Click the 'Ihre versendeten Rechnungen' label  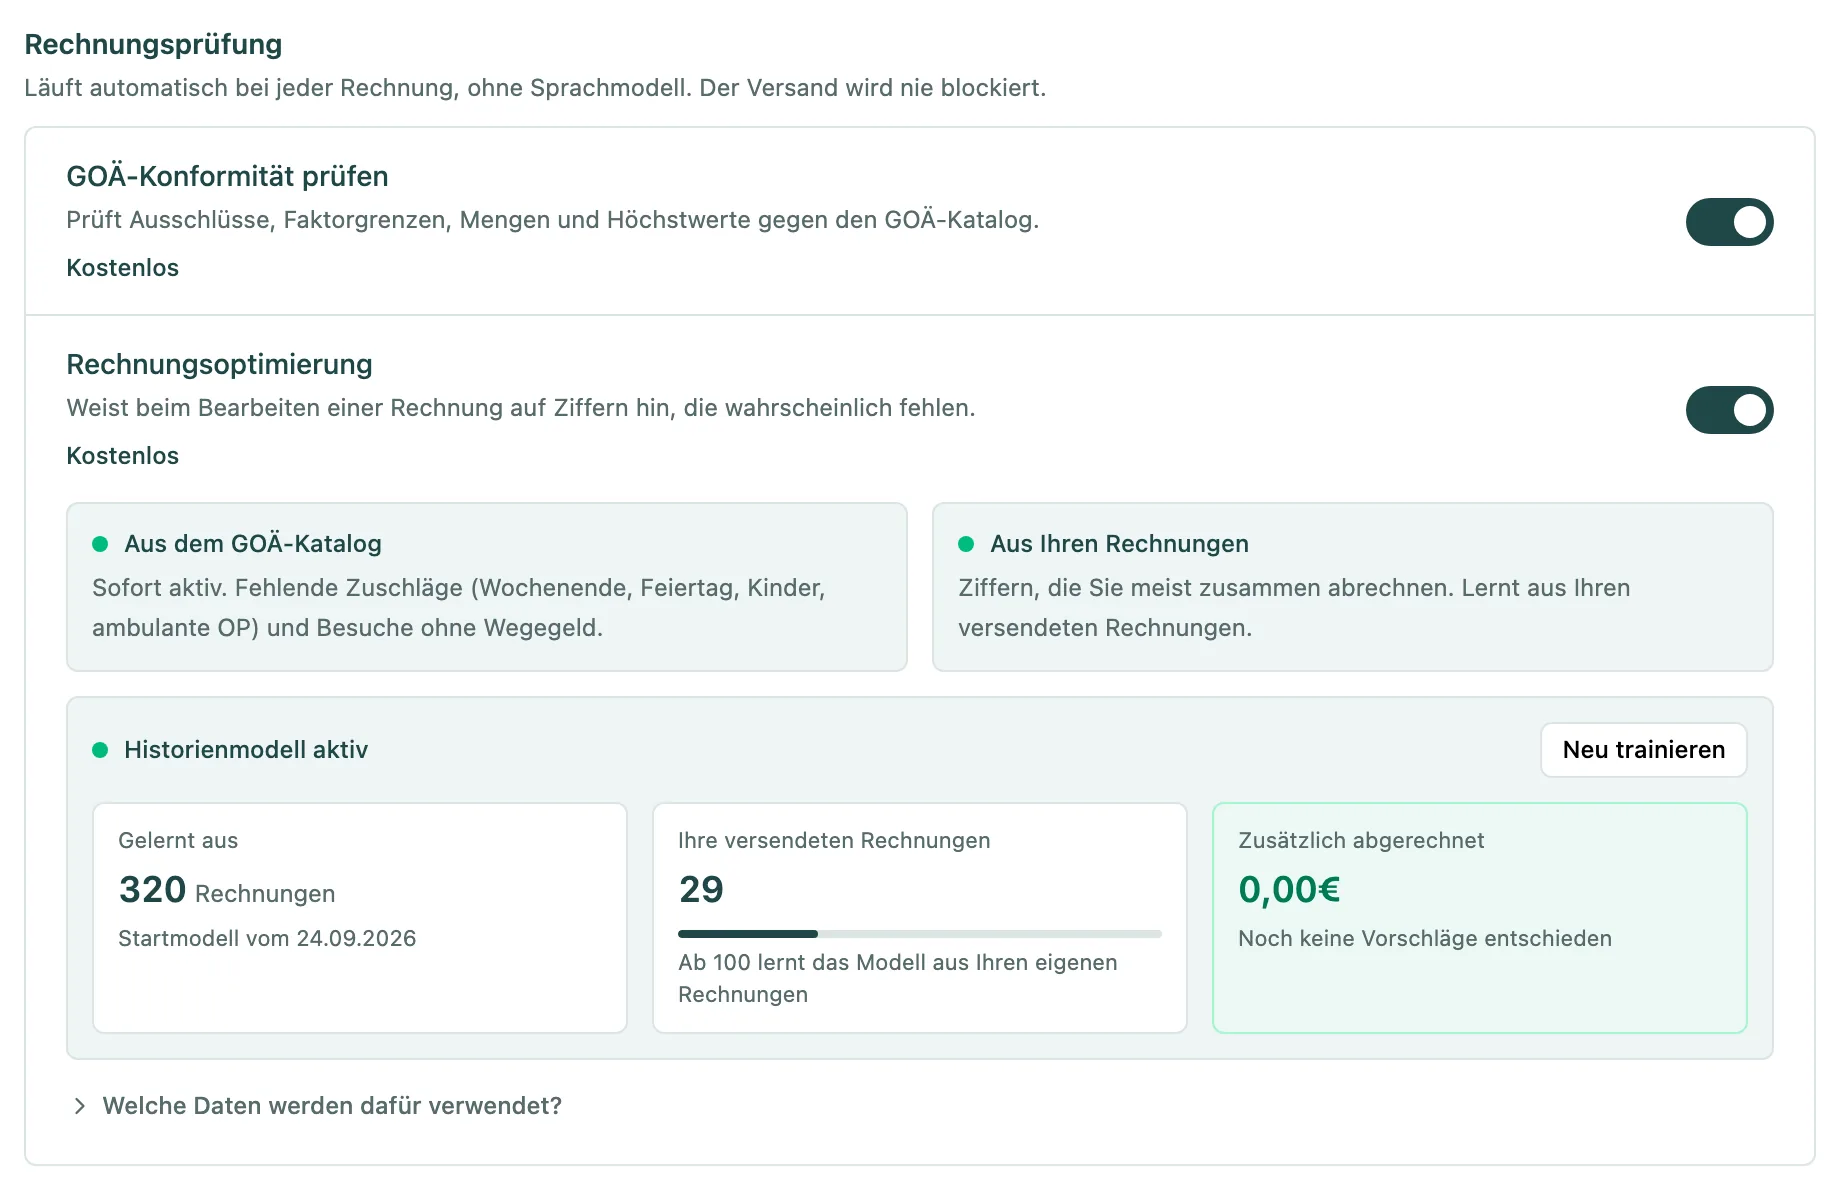click(834, 841)
